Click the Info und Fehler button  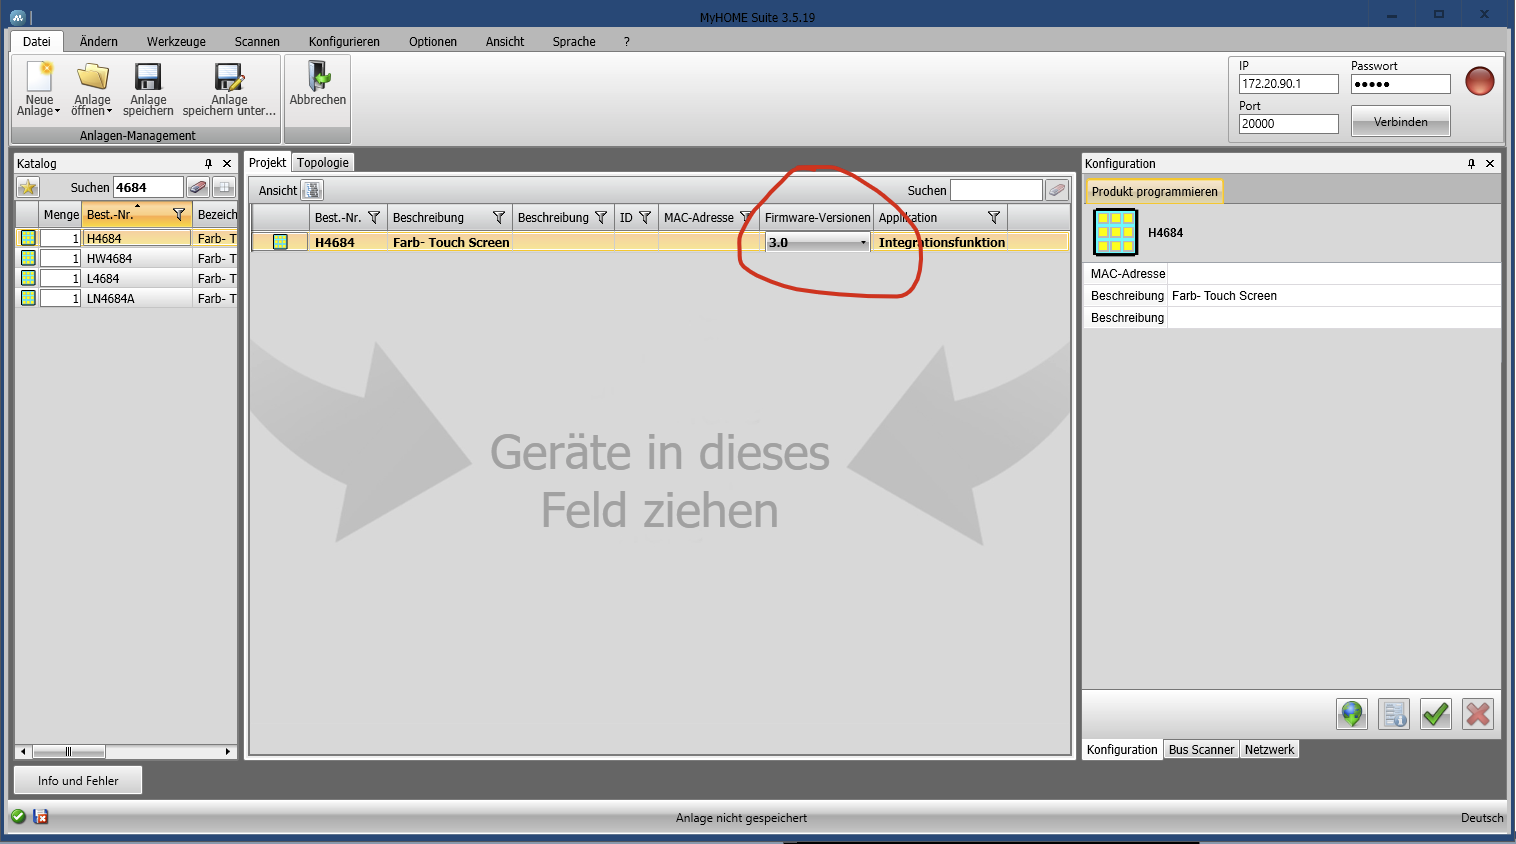pyautogui.click(x=78, y=781)
